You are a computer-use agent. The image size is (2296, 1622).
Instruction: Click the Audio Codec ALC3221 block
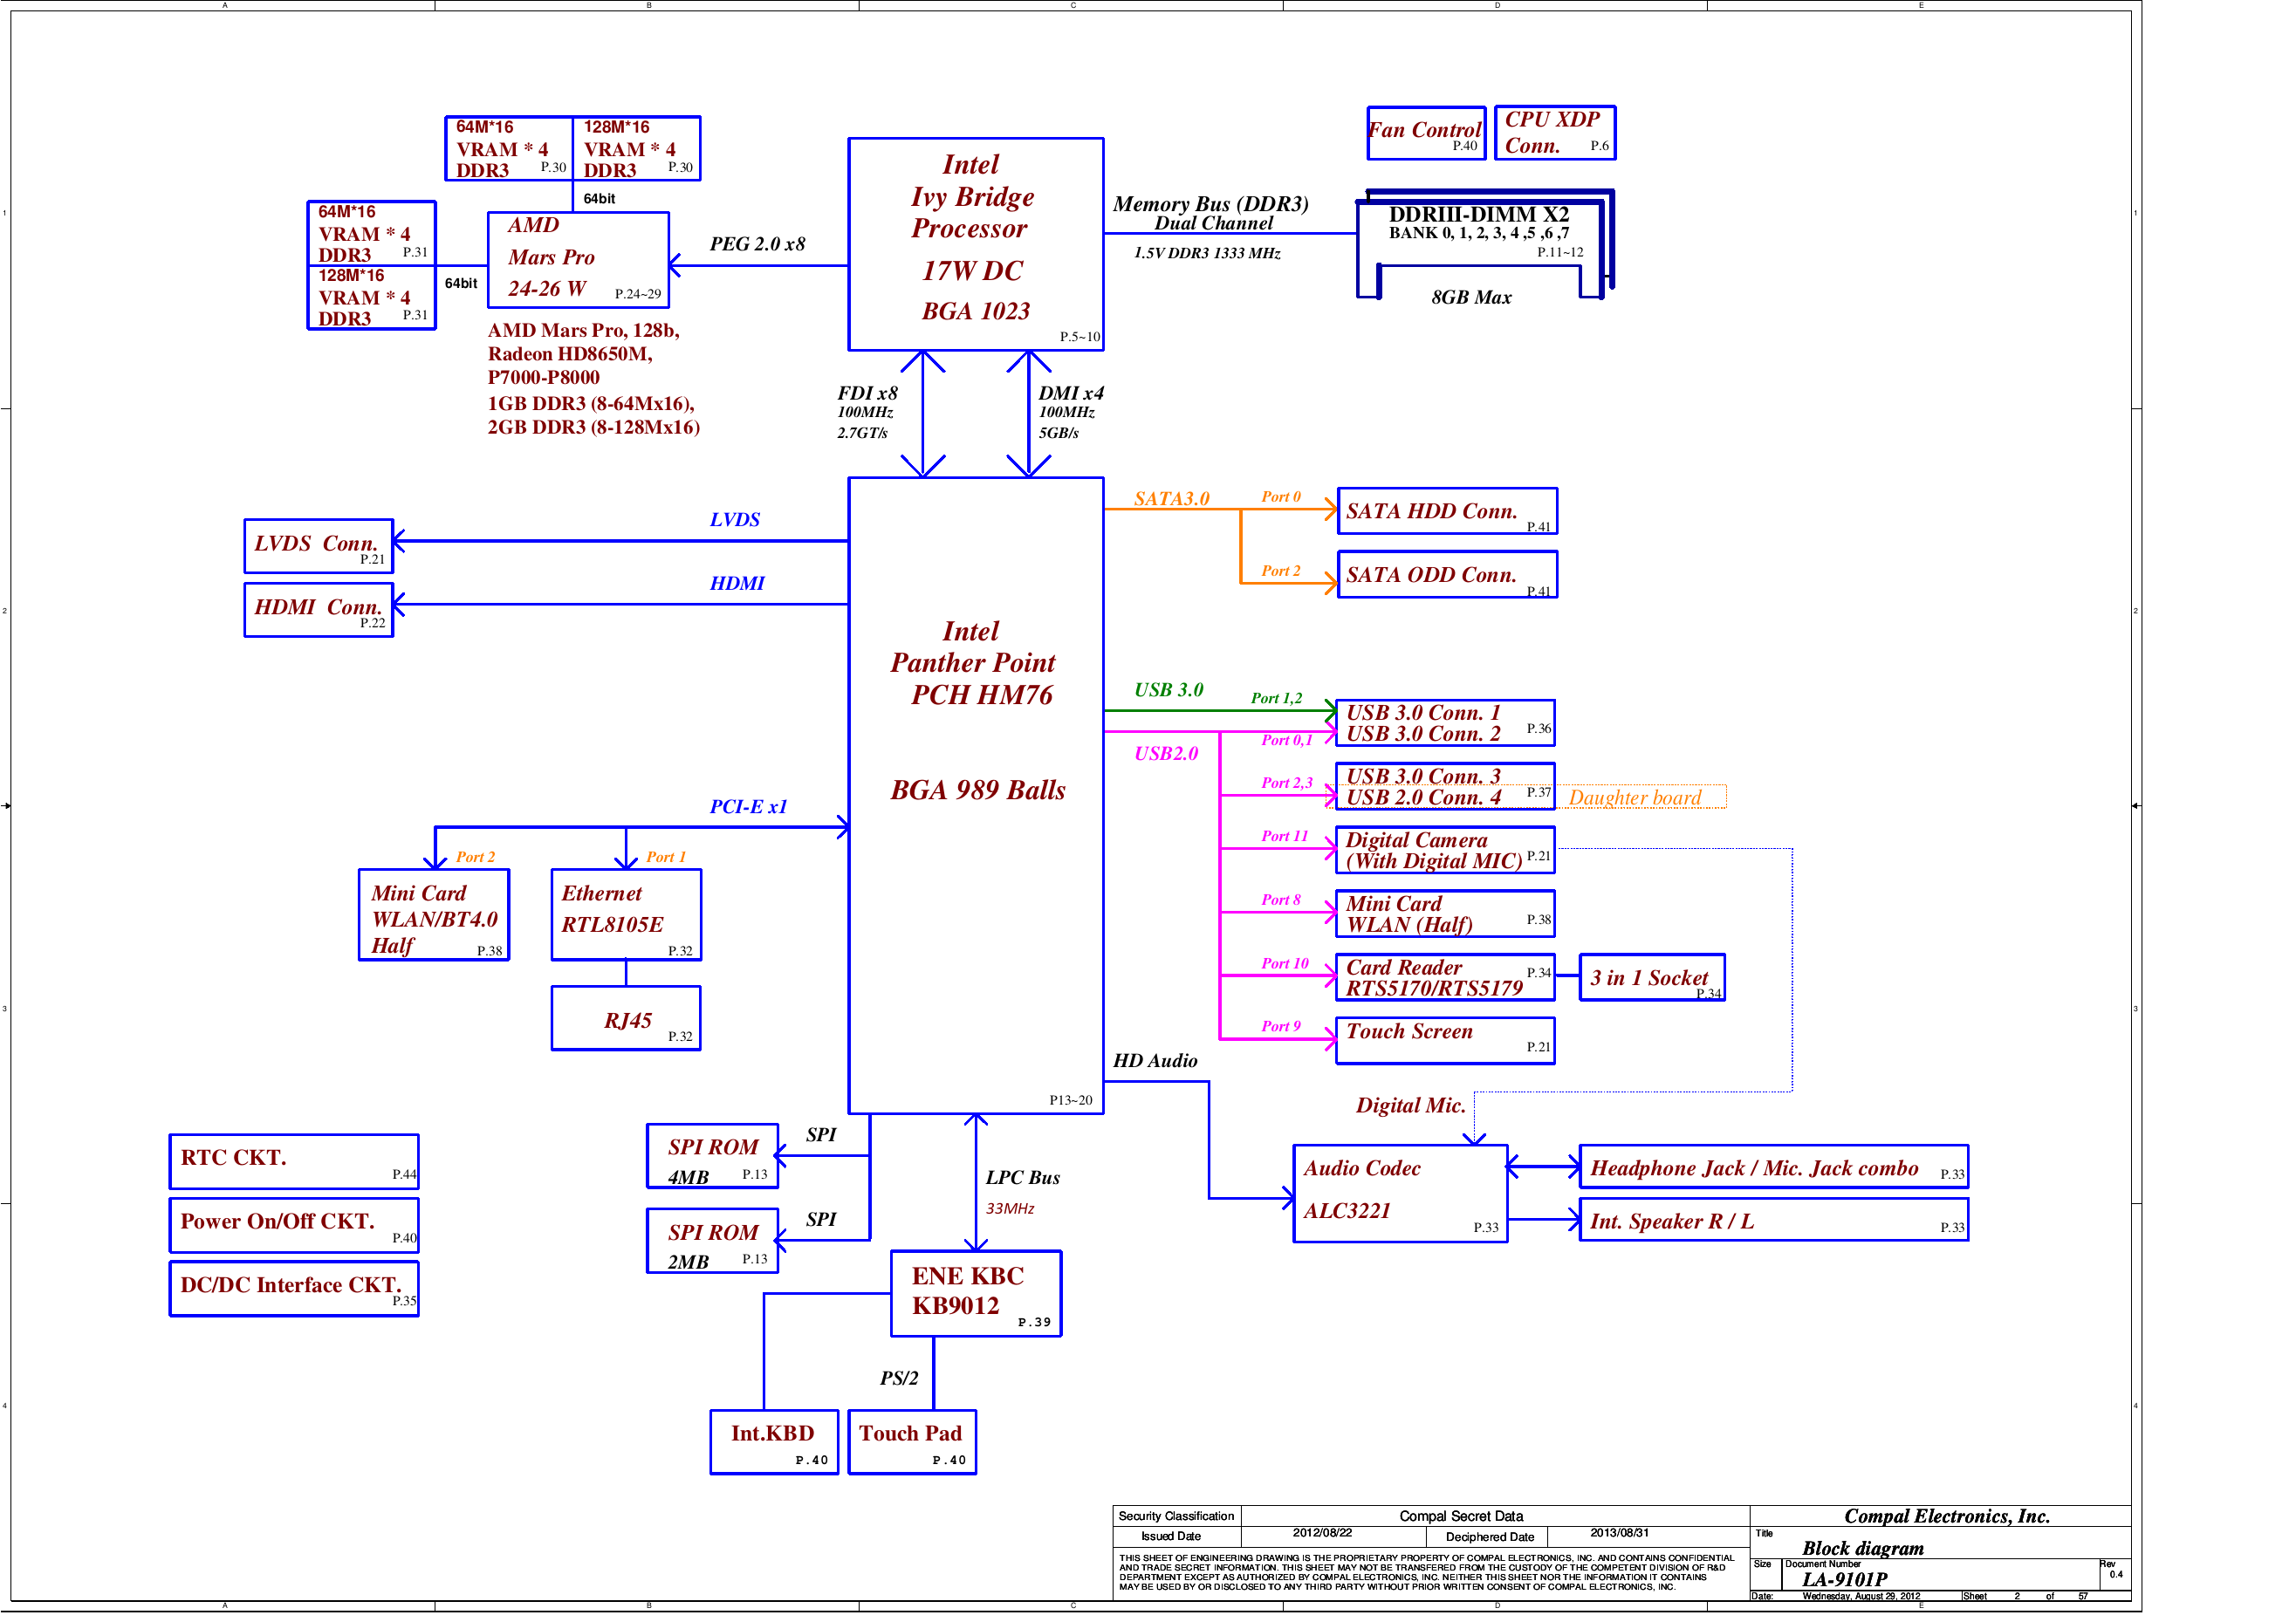point(1400,1194)
